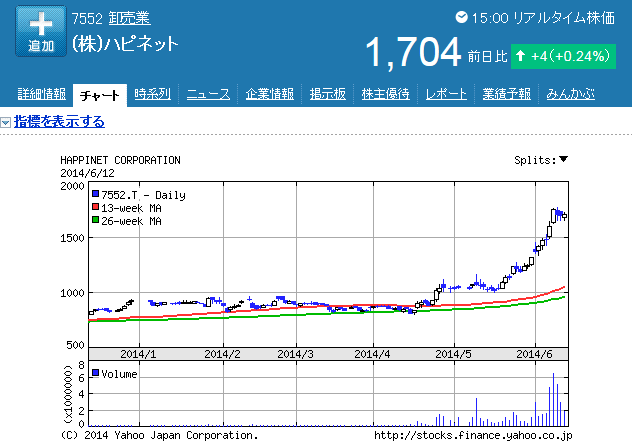Open the 詳細情報 tab

click(42, 94)
